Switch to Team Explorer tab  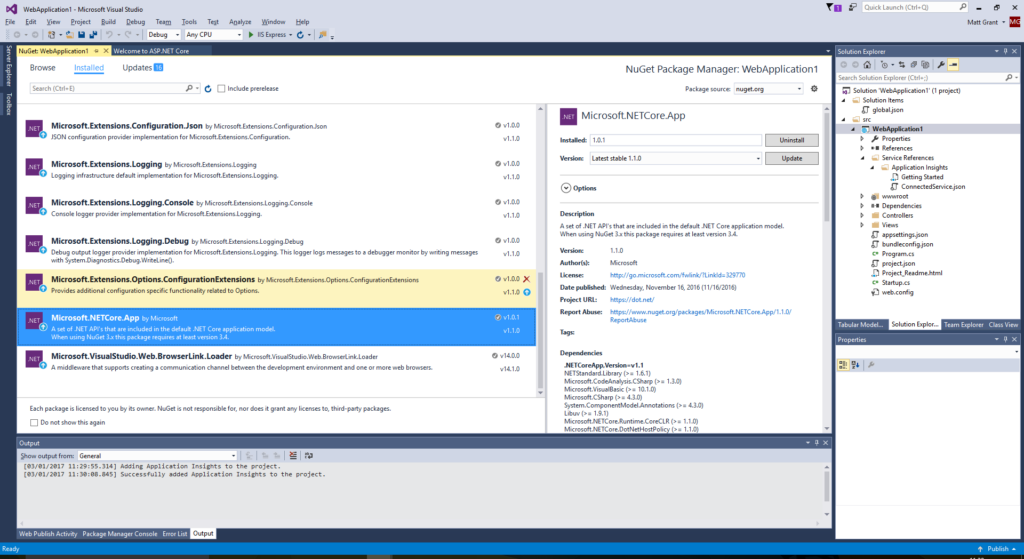(x=963, y=325)
